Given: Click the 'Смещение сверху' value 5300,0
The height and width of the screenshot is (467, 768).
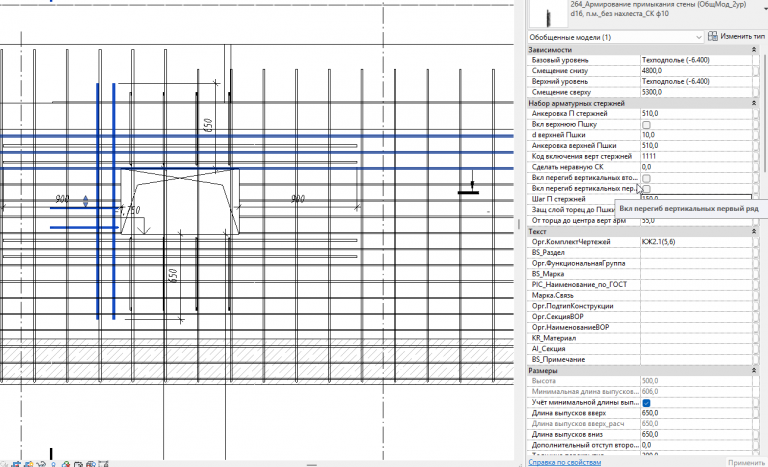Looking at the screenshot, I should tap(696, 92).
